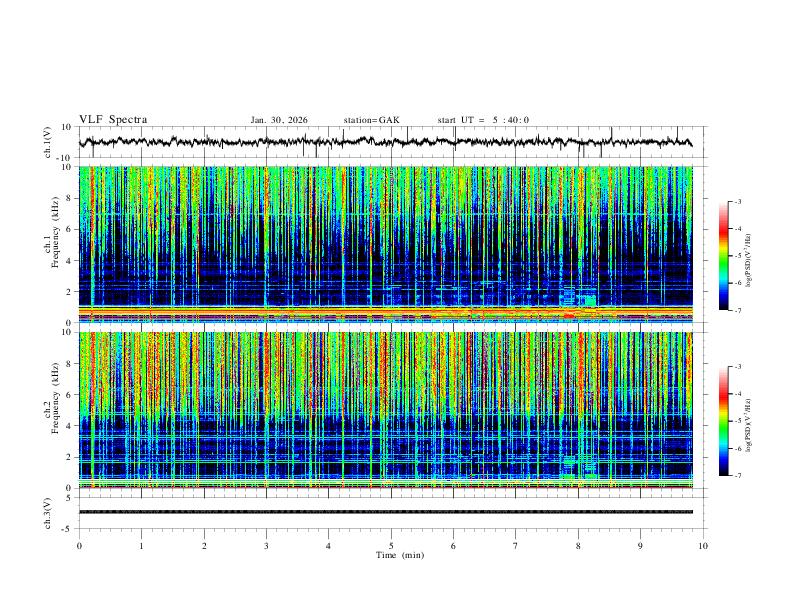792x612 pixels.
Task: Click the time axis tick label '0'
Action: click(x=79, y=546)
